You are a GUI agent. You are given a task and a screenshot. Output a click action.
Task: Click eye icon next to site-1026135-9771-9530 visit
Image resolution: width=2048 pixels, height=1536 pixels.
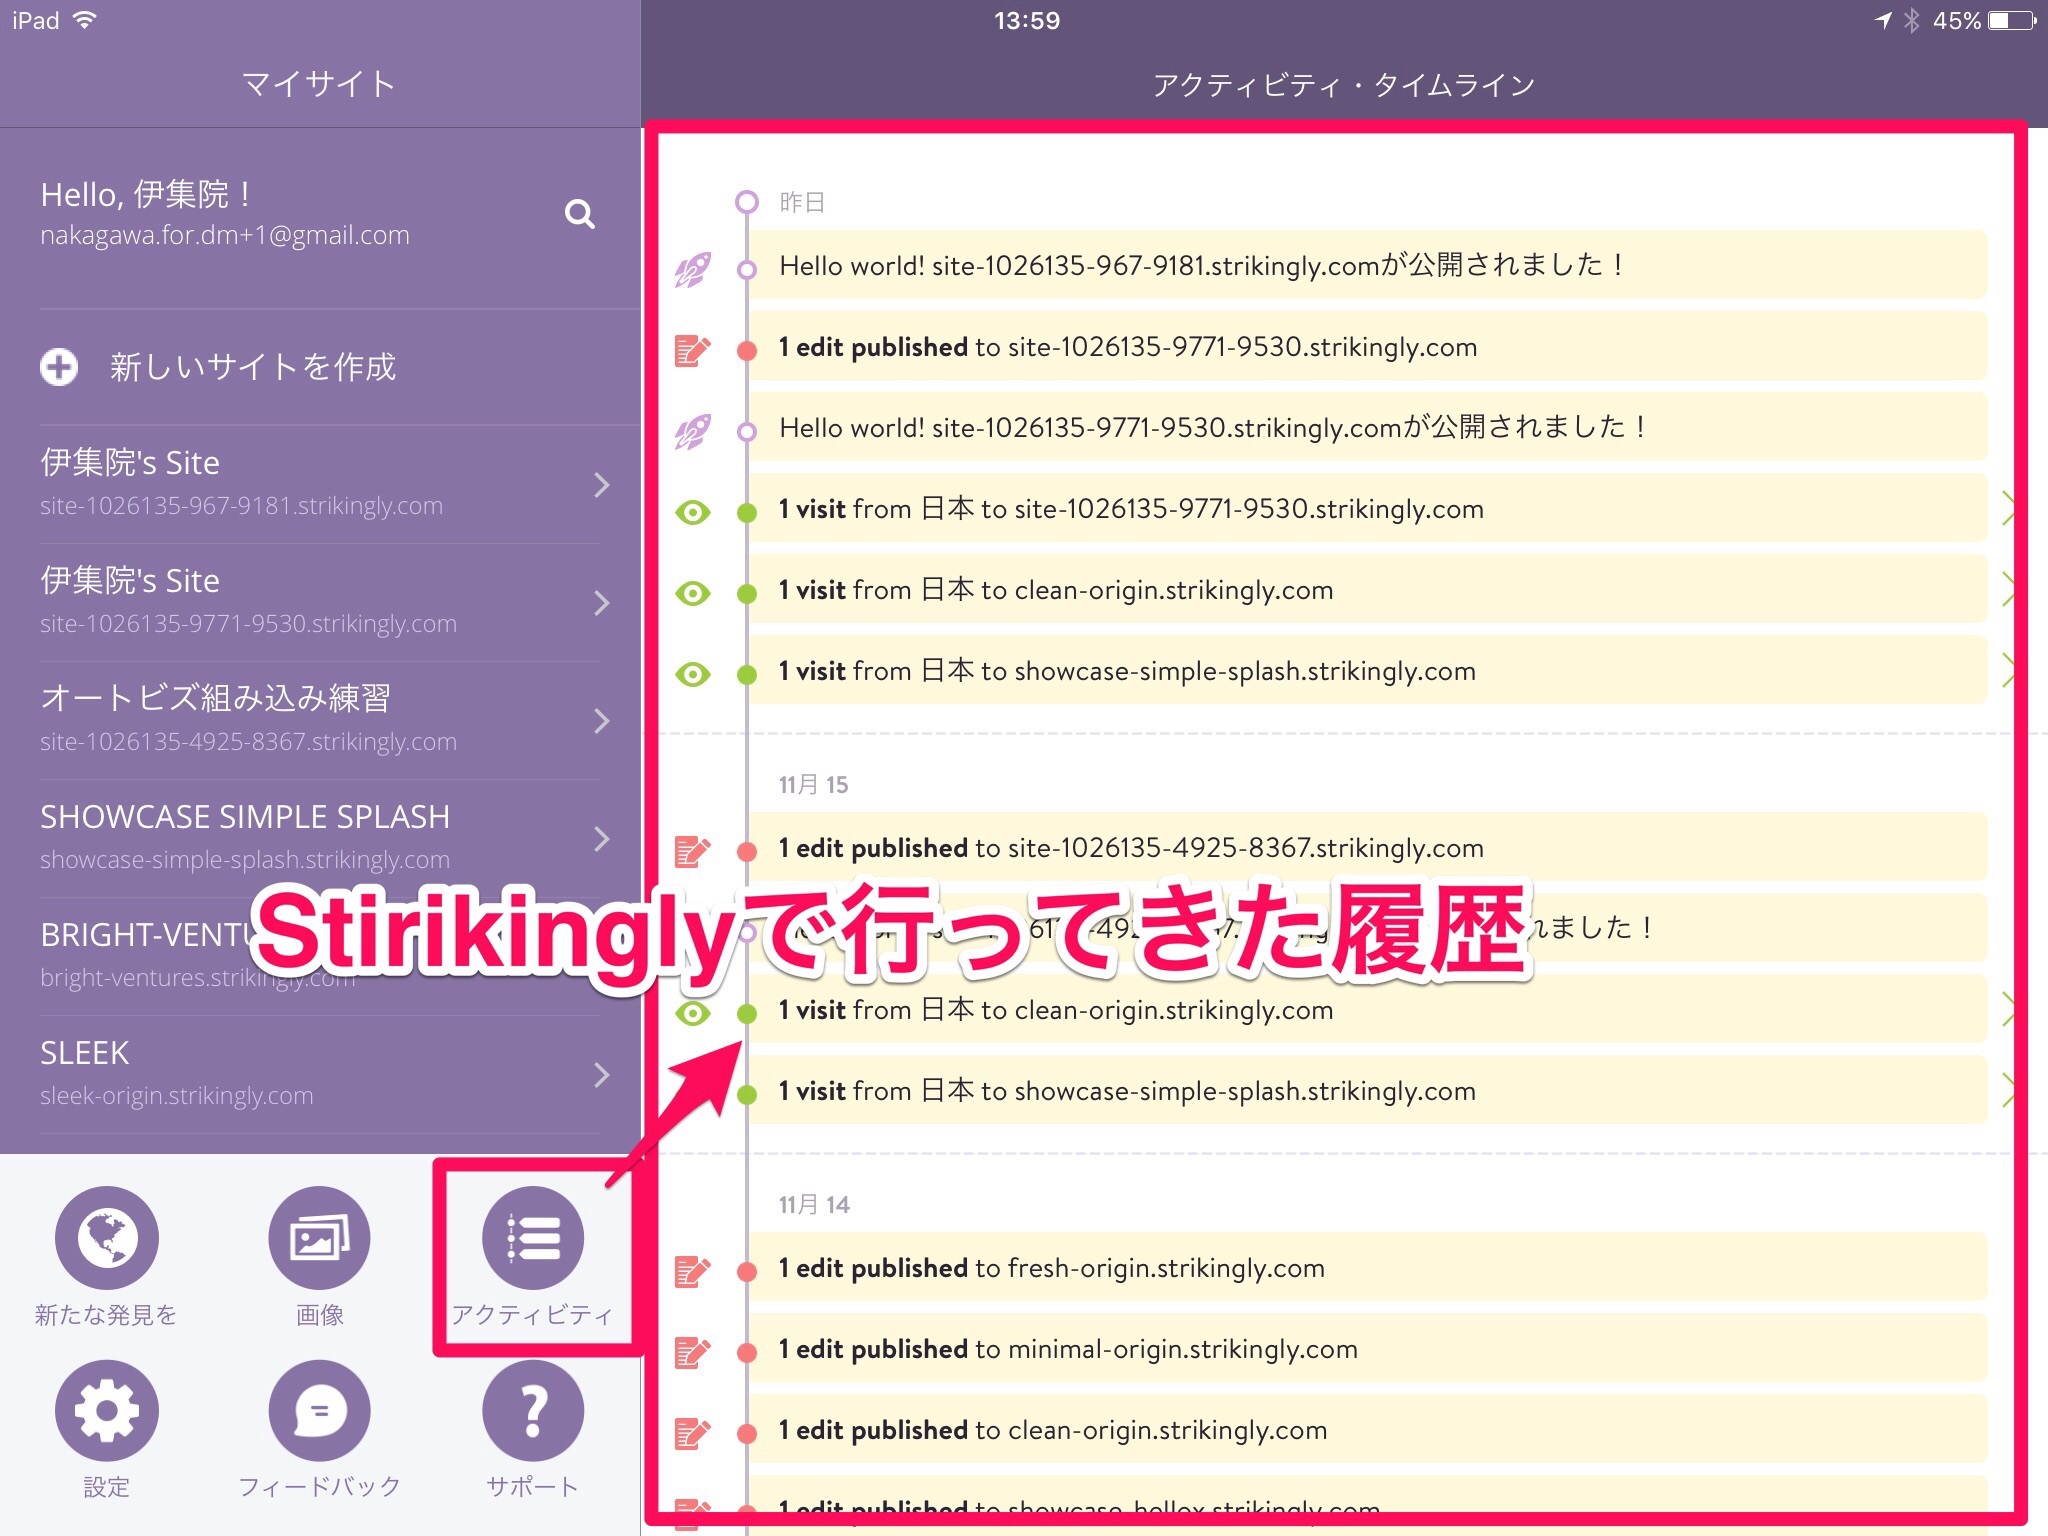point(692,512)
